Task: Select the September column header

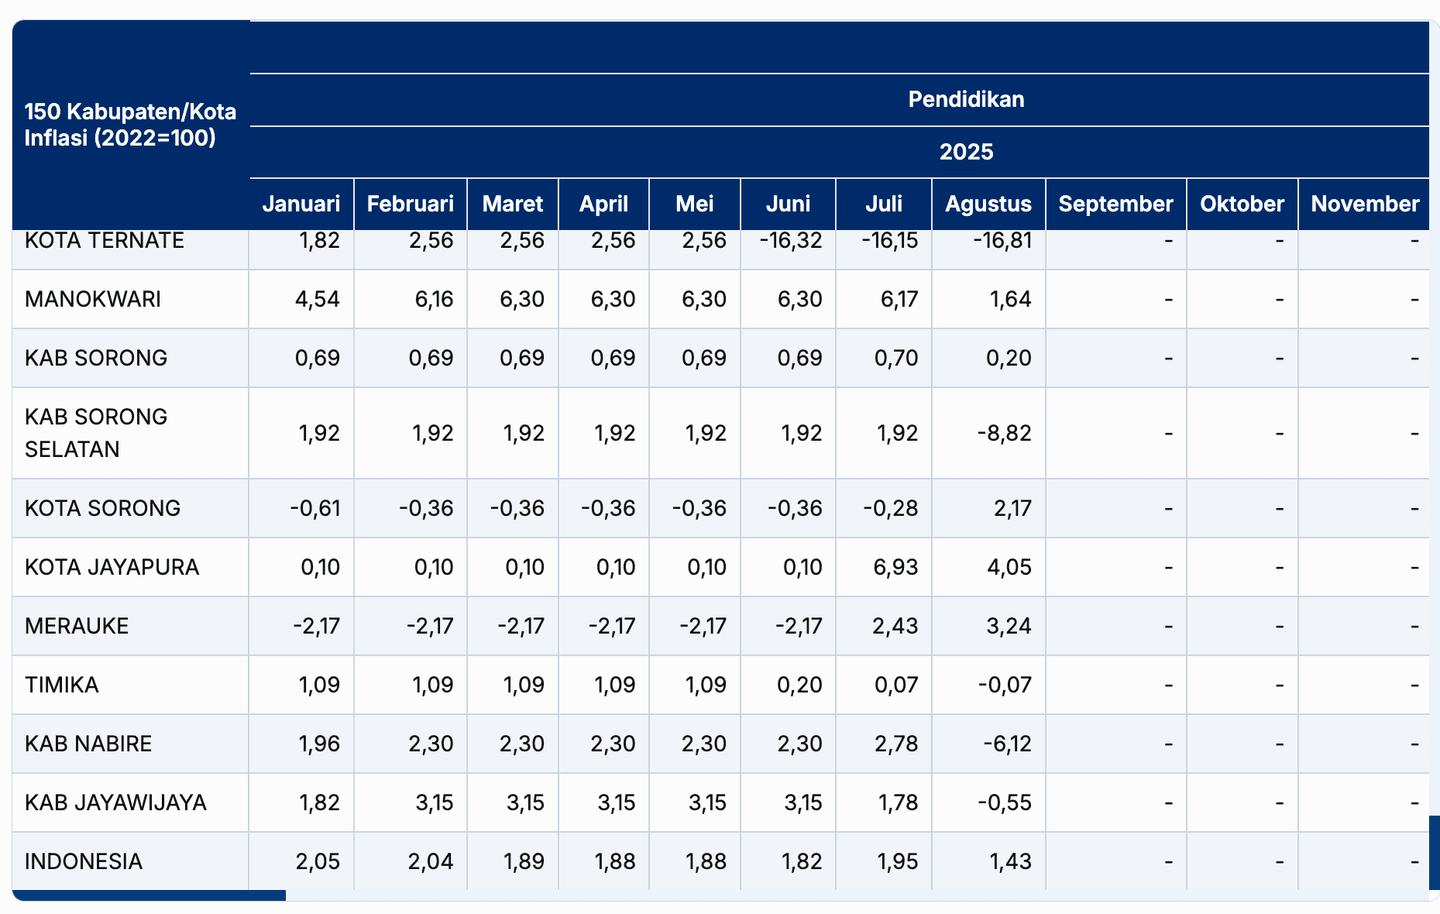Action: (1115, 204)
